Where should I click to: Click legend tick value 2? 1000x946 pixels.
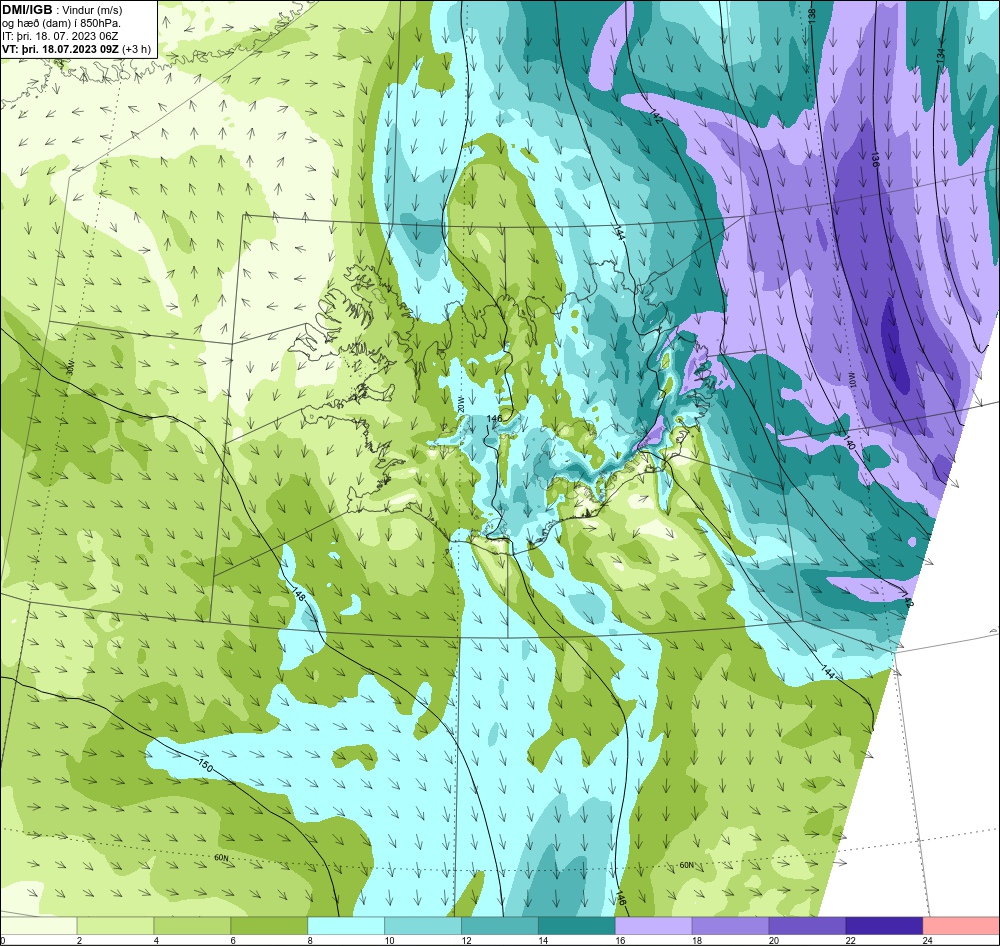point(79,940)
